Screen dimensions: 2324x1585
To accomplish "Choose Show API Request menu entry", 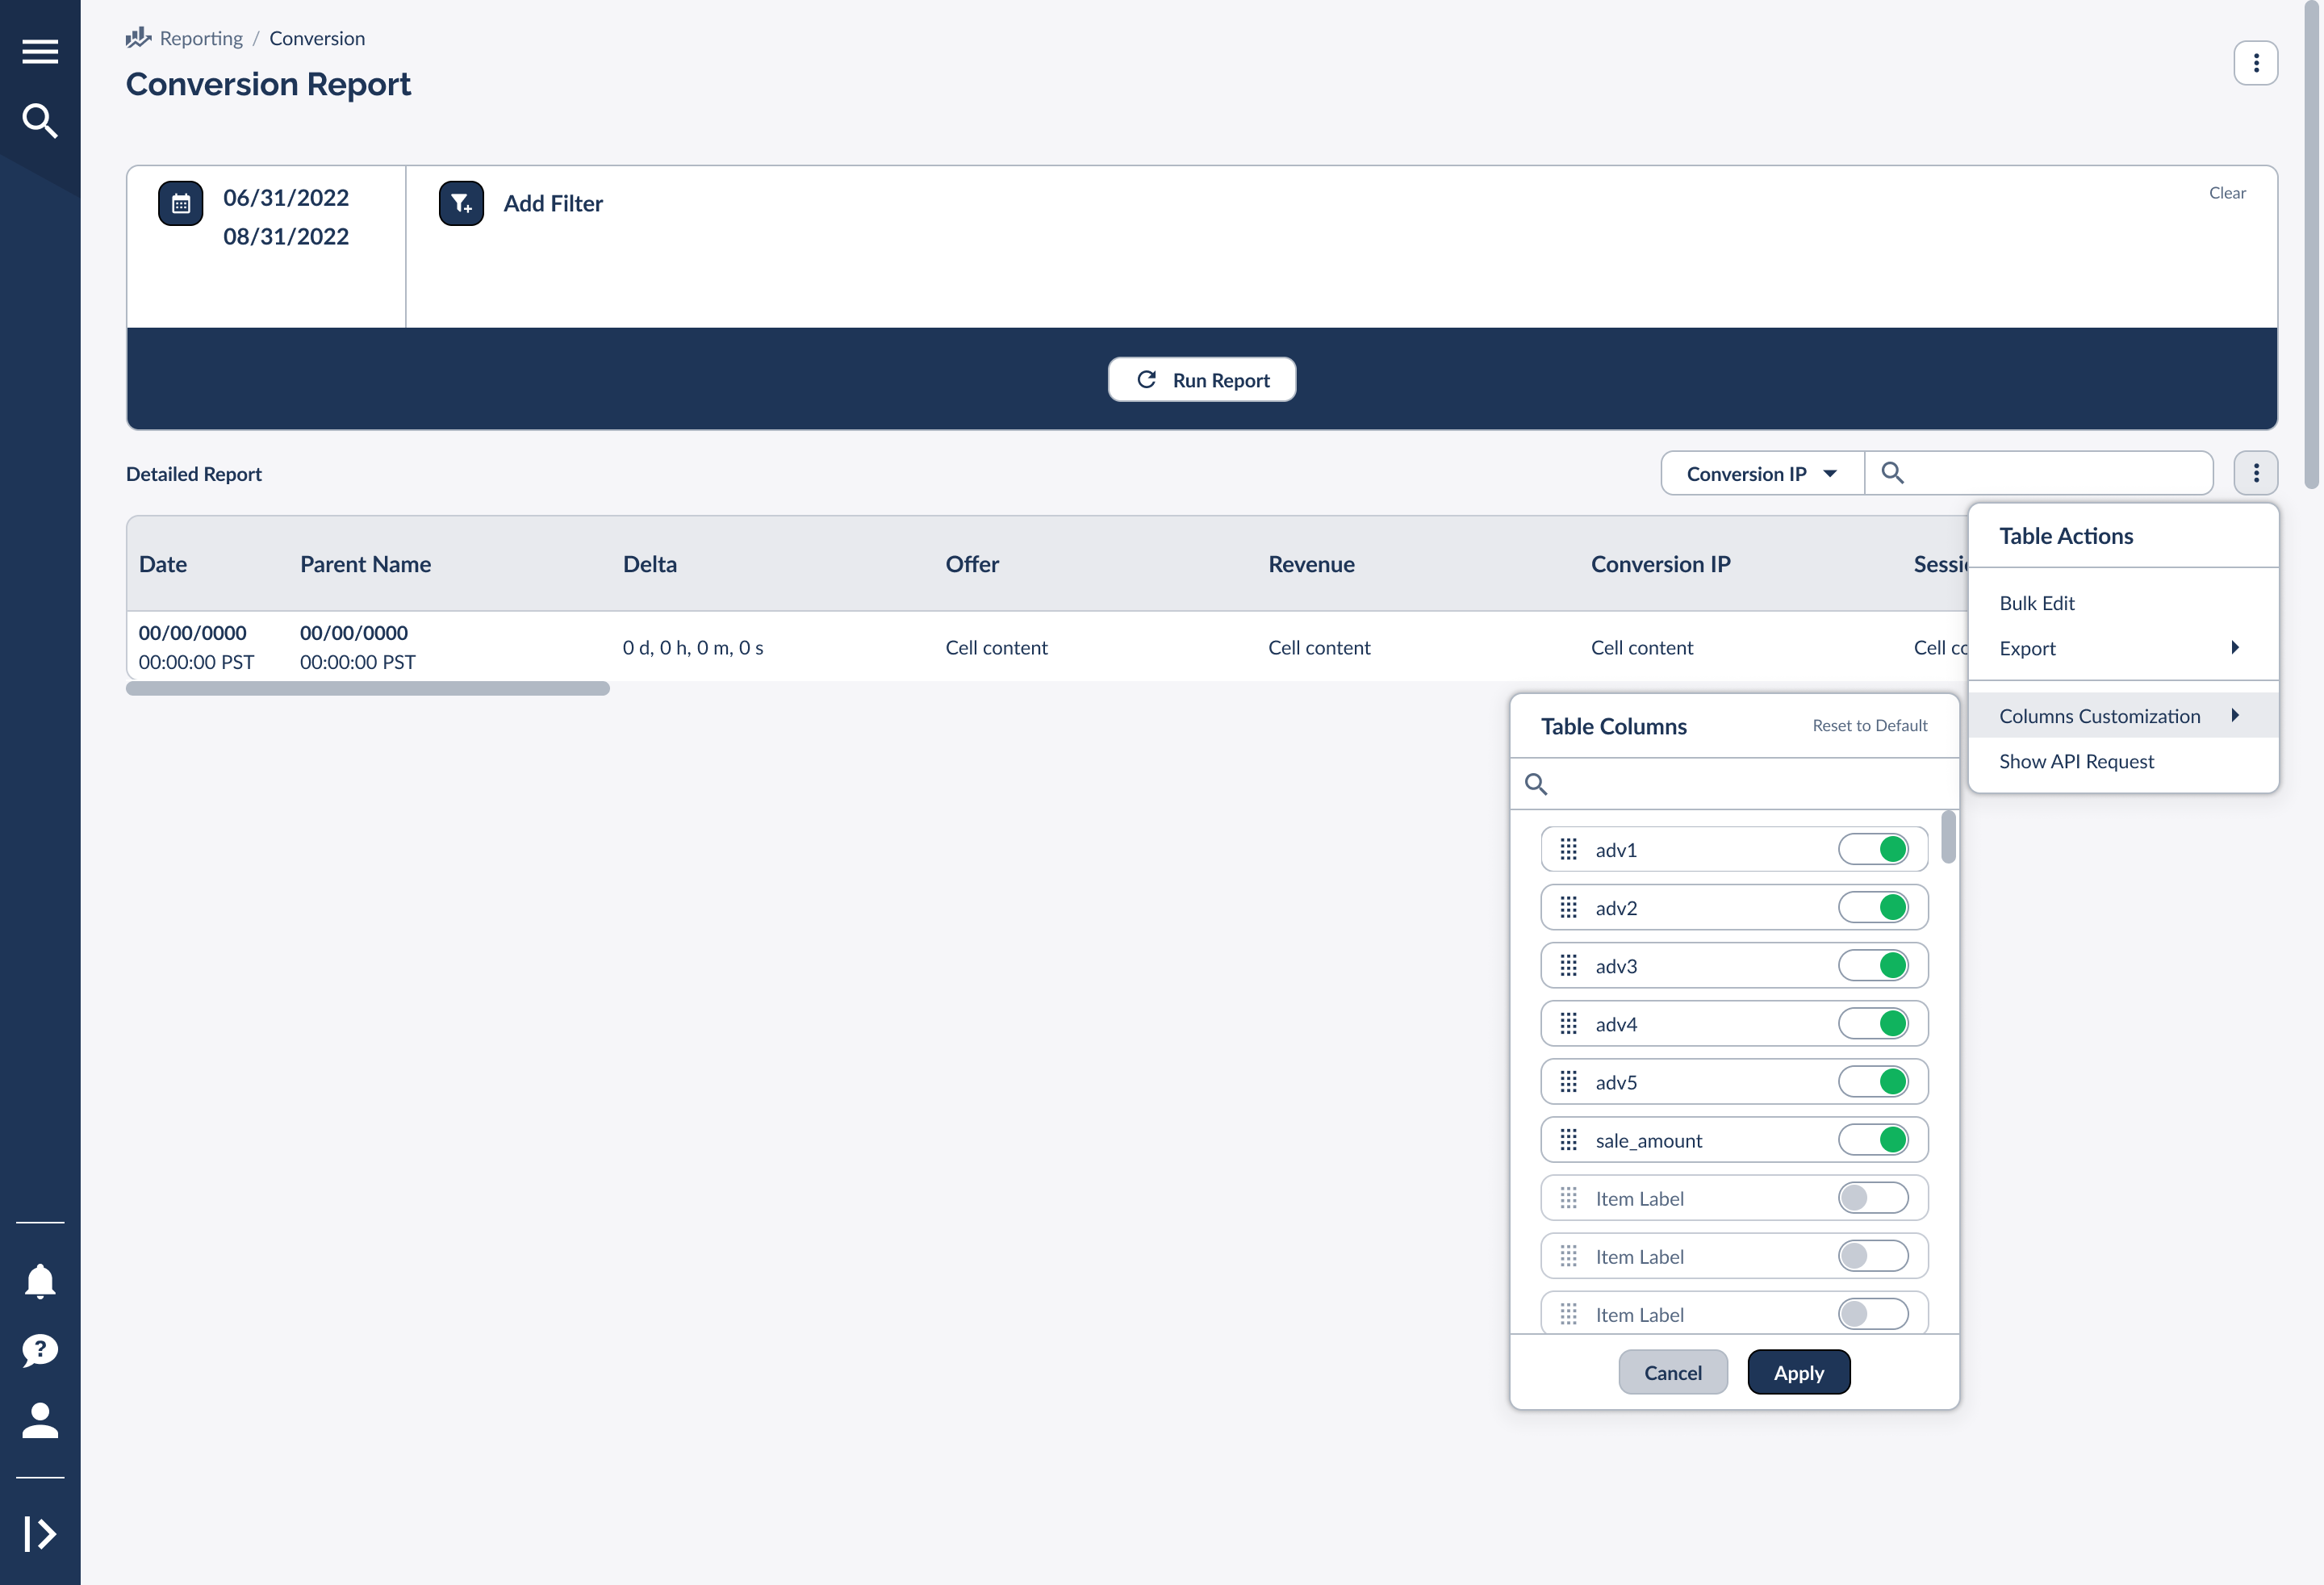I will pos(2076,761).
